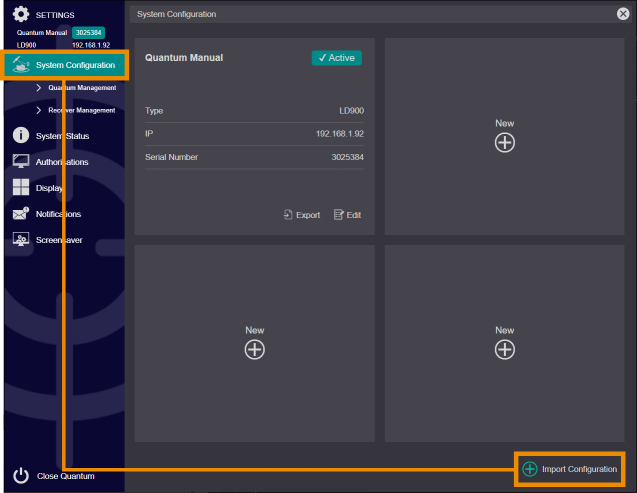Open Authorisations section

pyautogui.click(x=62, y=162)
